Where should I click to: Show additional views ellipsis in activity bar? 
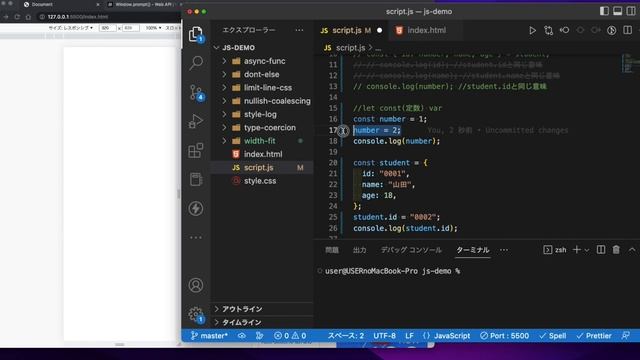tap(196, 237)
